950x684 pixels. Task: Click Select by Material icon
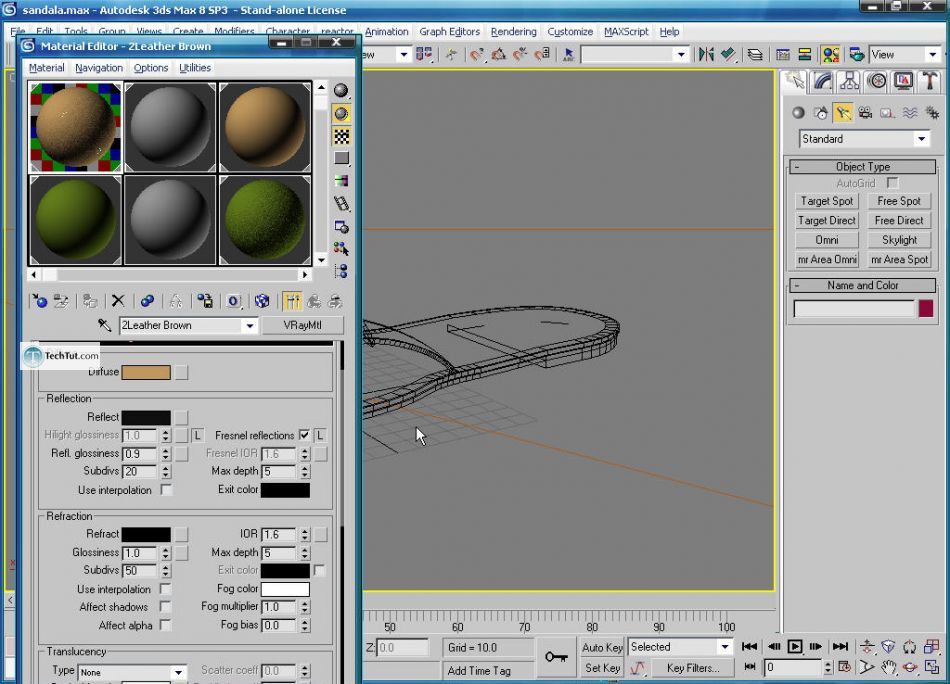pos(341,249)
